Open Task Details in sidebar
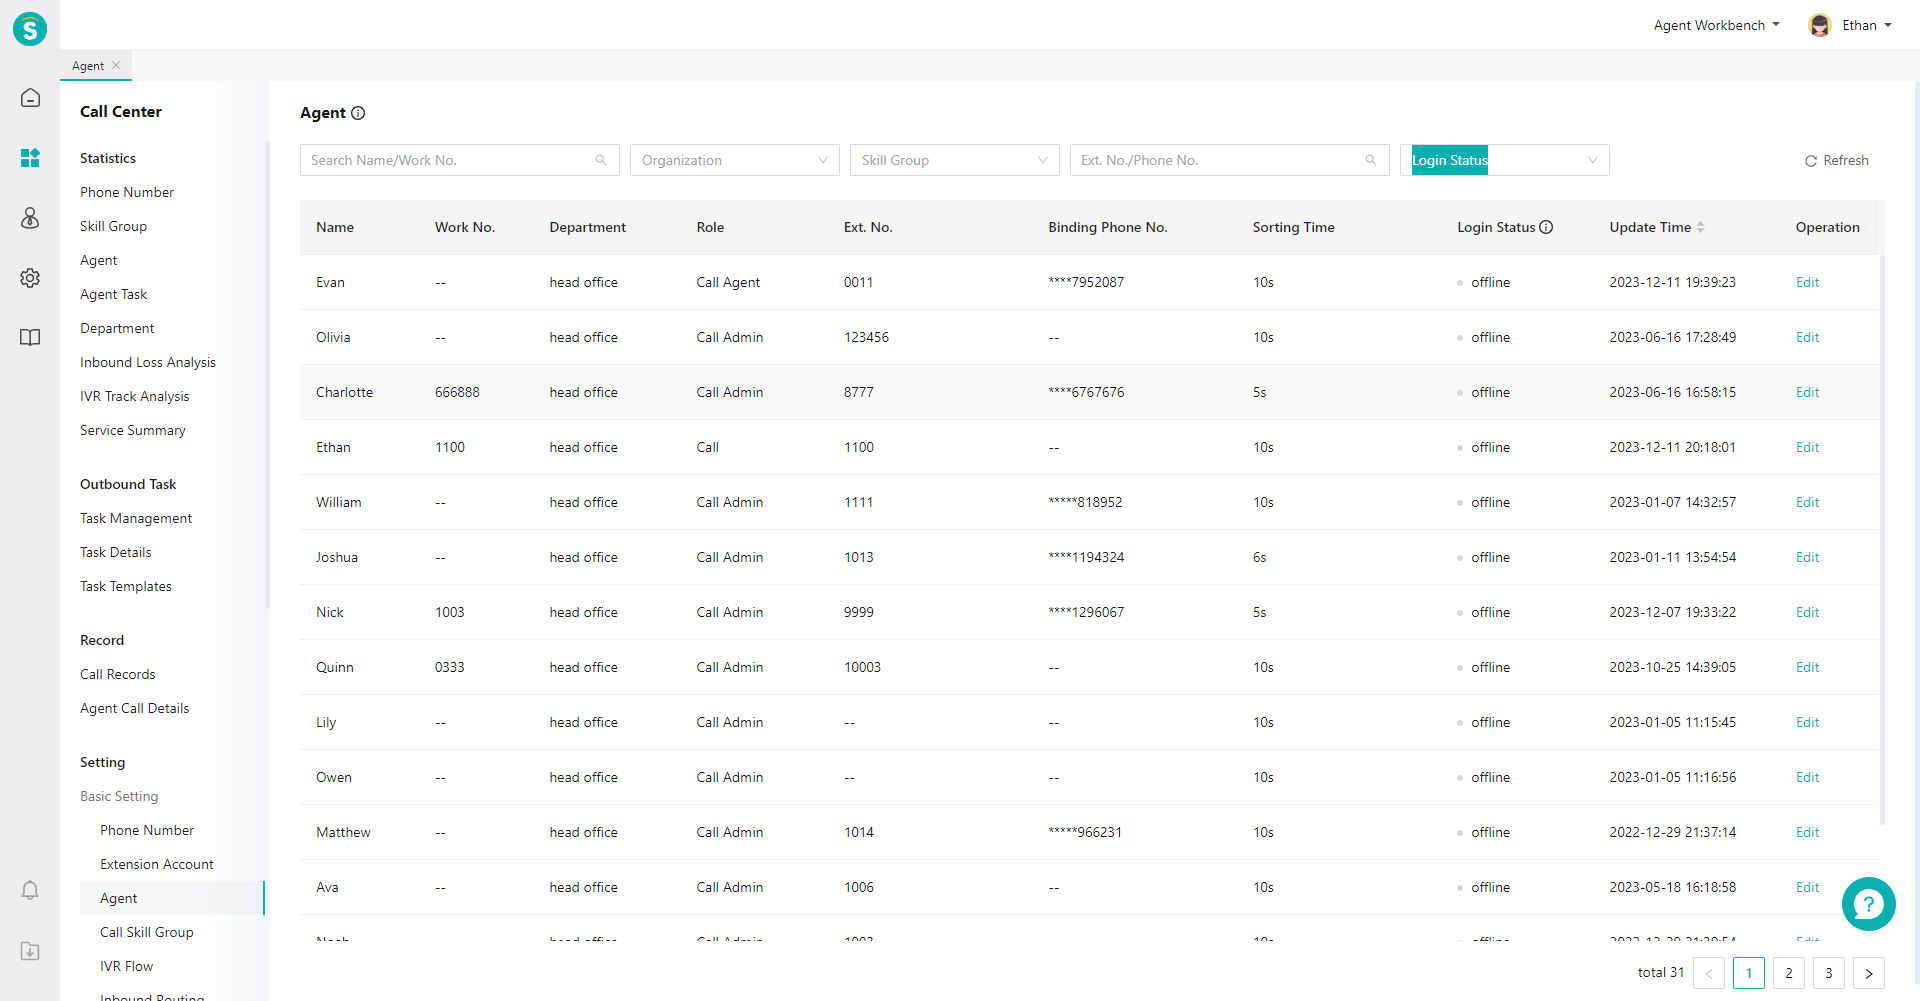Viewport: 1920px width, 1001px height. coord(116,552)
